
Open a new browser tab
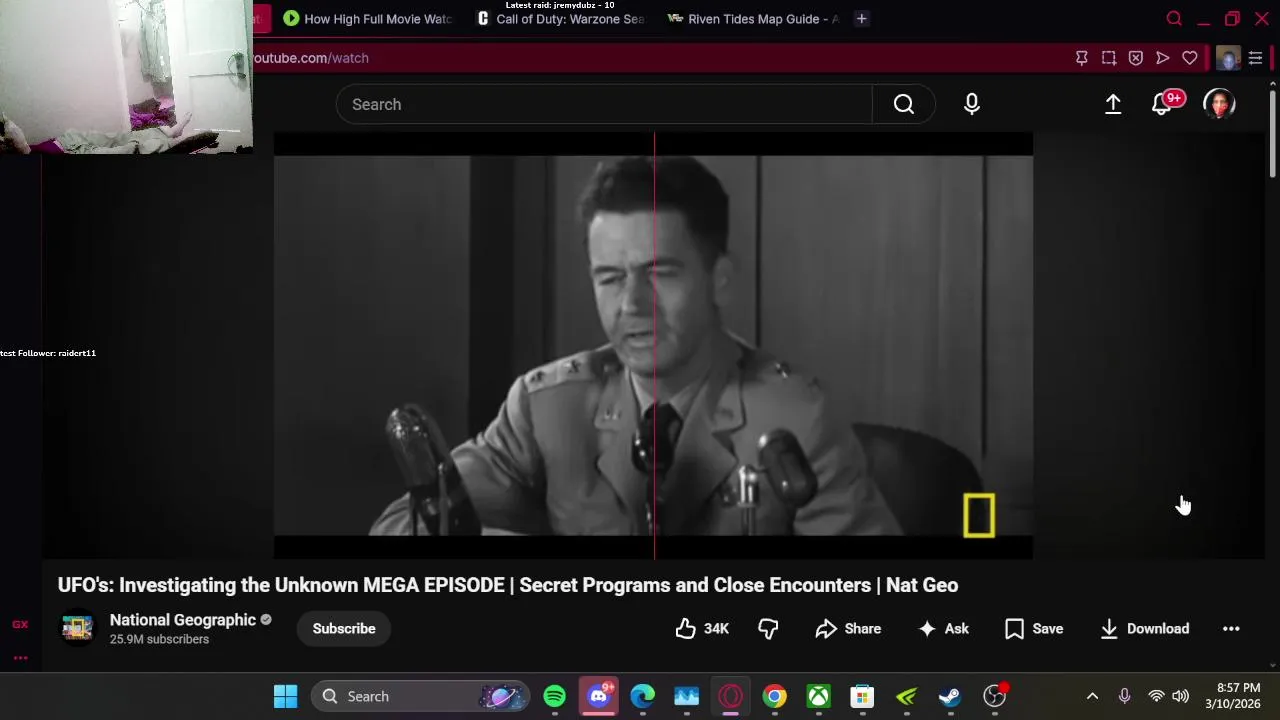click(861, 19)
